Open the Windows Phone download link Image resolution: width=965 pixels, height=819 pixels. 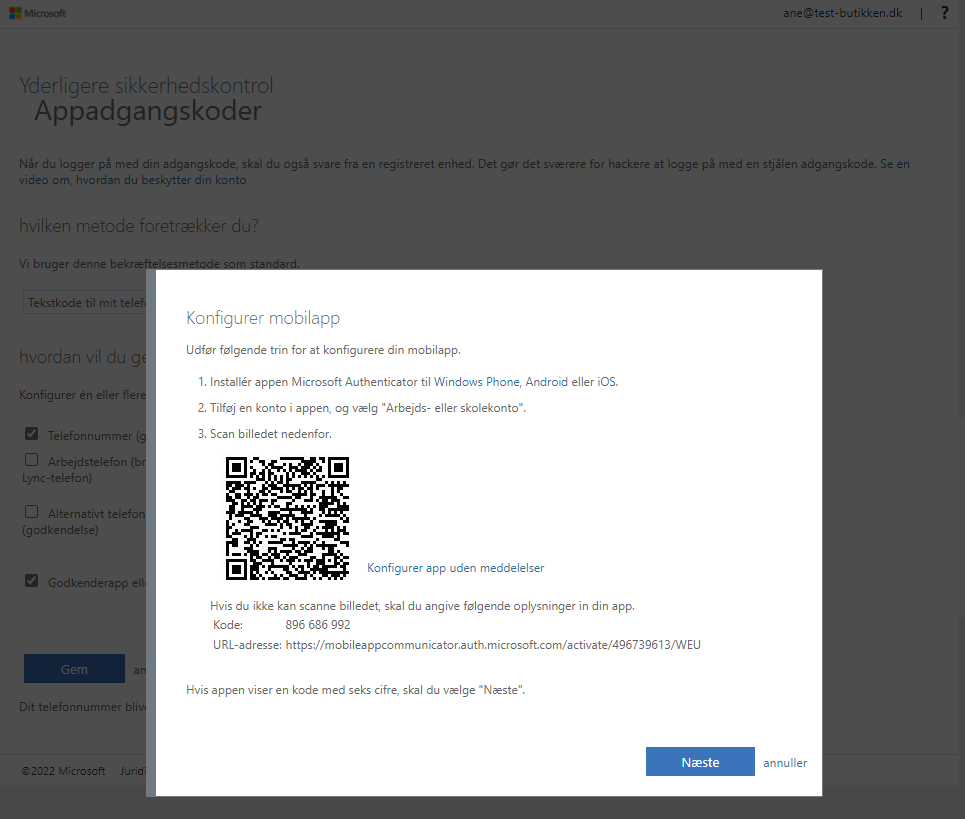pyautogui.click(x=476, y=382)
